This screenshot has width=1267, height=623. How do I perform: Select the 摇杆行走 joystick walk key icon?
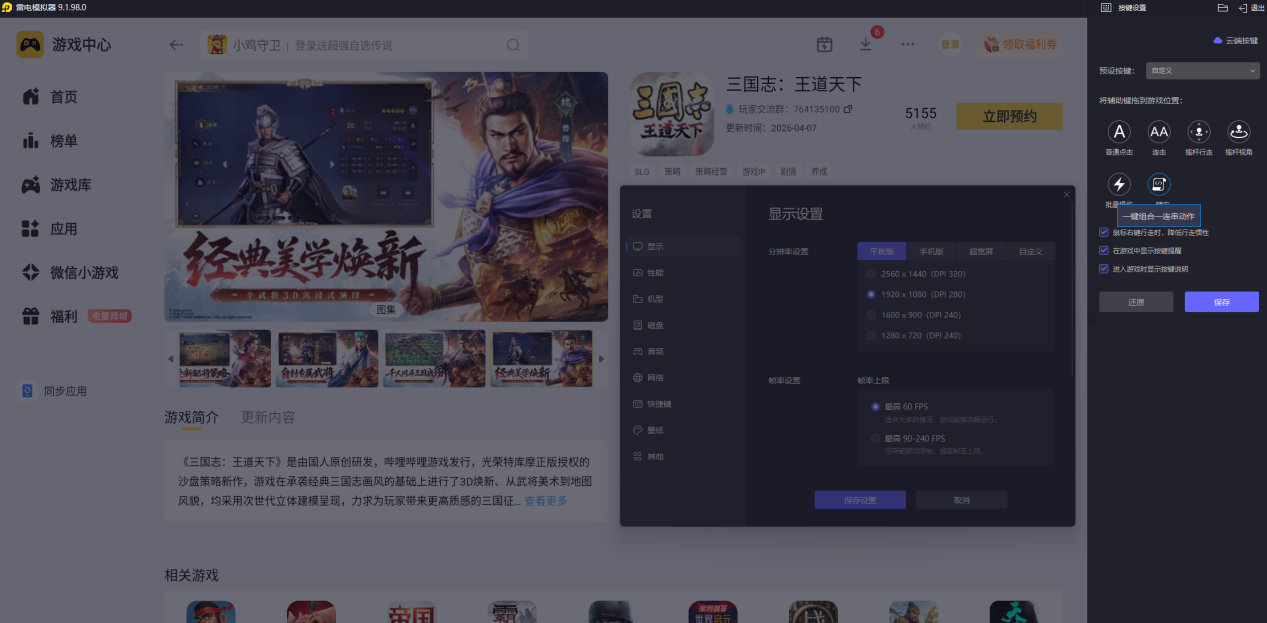coord(1199,132)
